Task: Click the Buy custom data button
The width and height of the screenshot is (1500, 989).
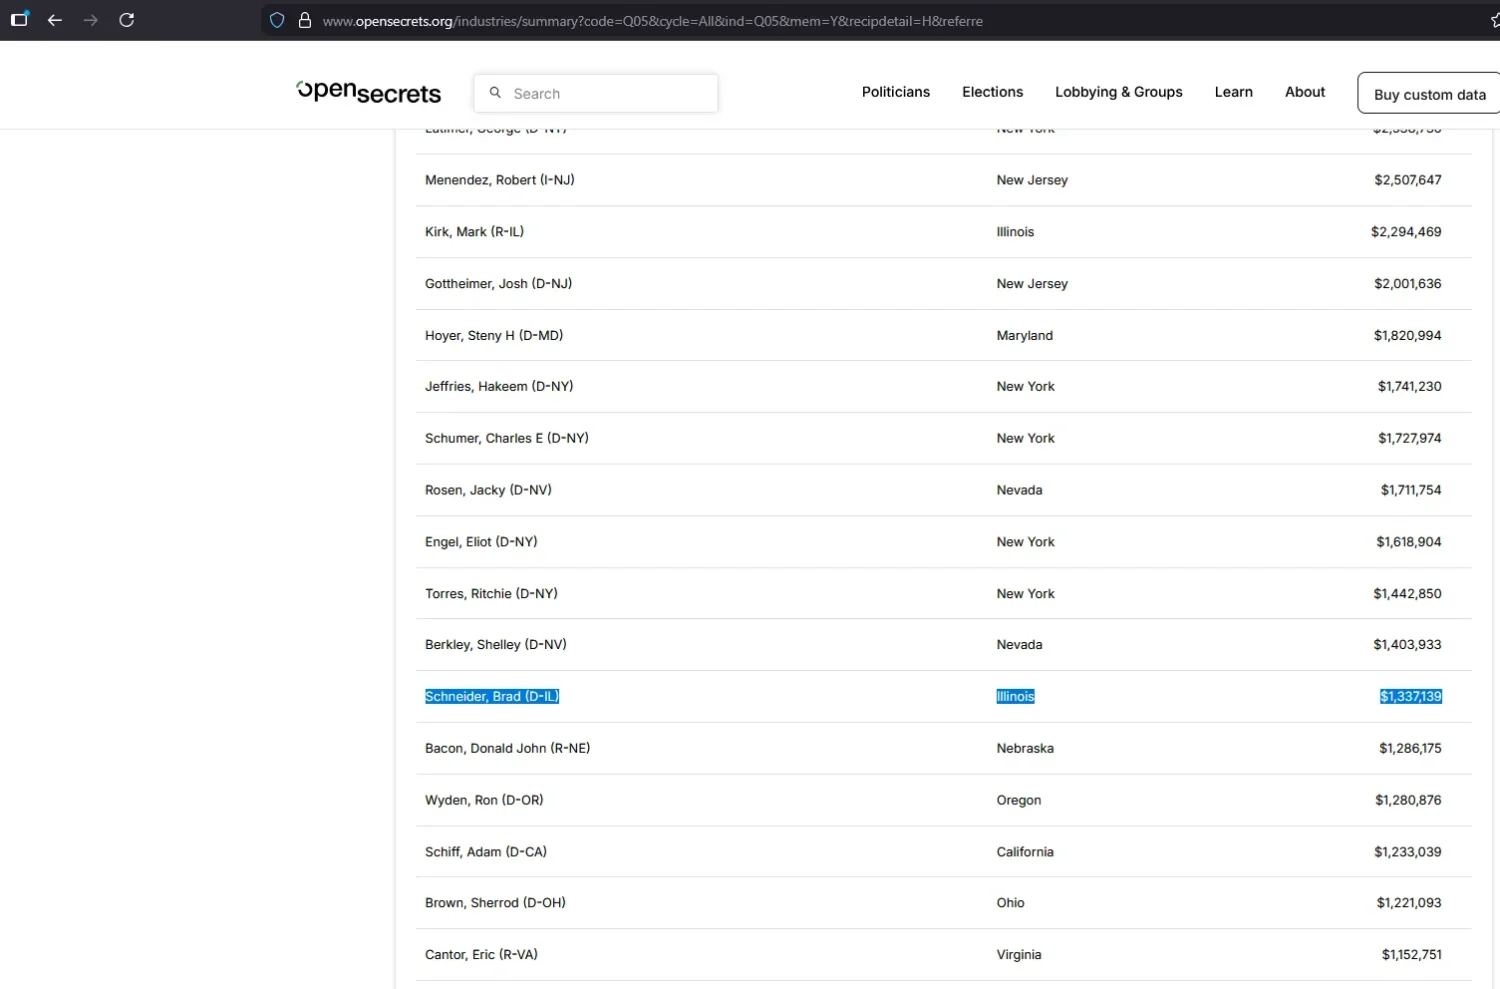Action: pos(1429,93)
